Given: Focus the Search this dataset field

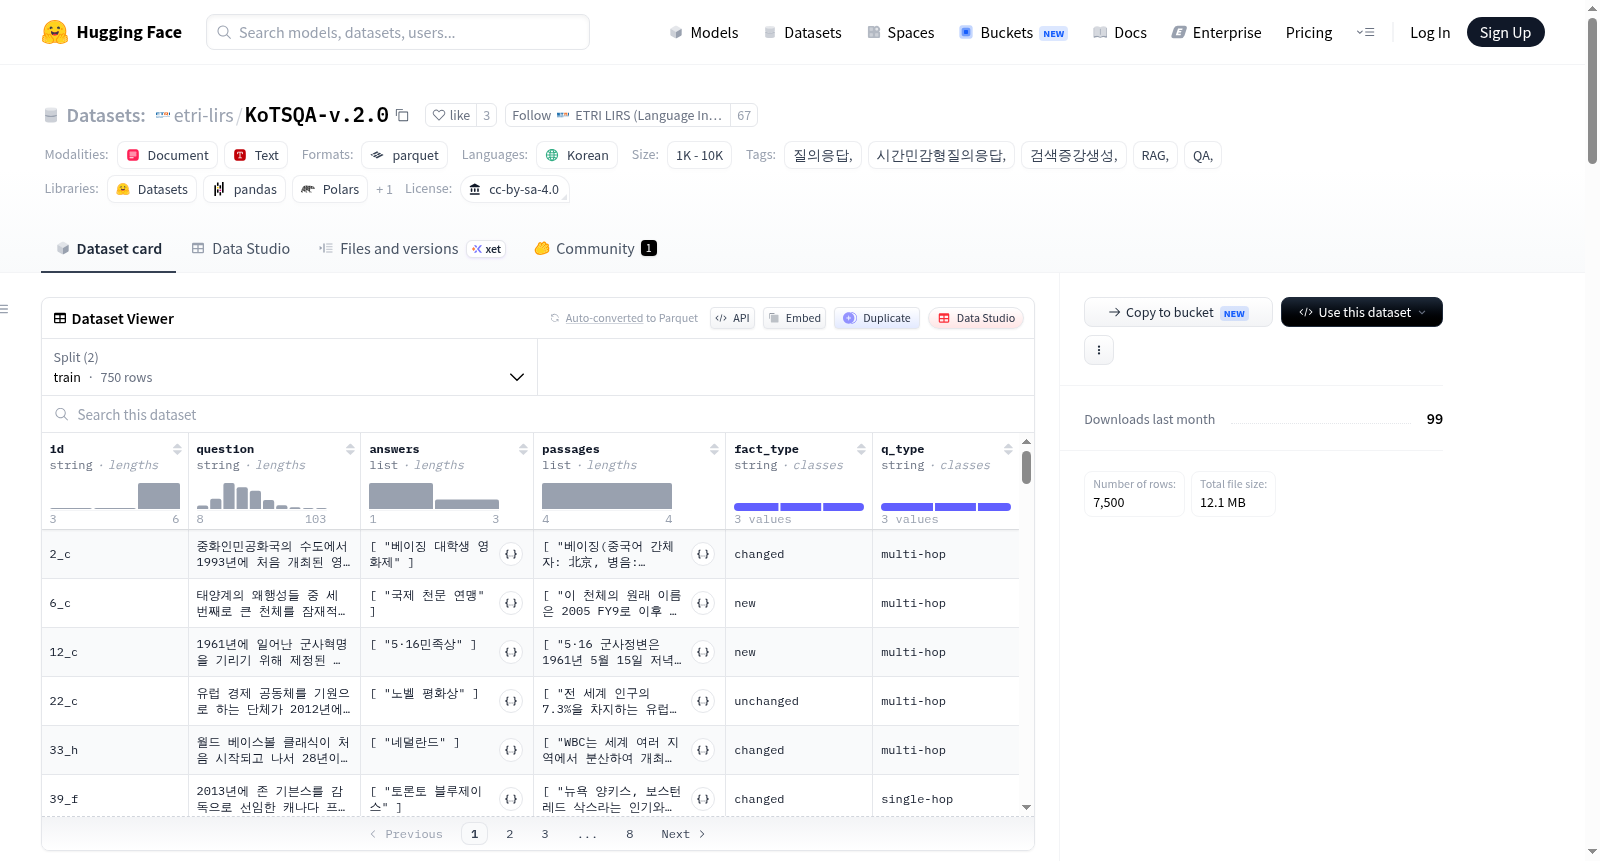Looking at the screenshot, I should pos(538,414).
